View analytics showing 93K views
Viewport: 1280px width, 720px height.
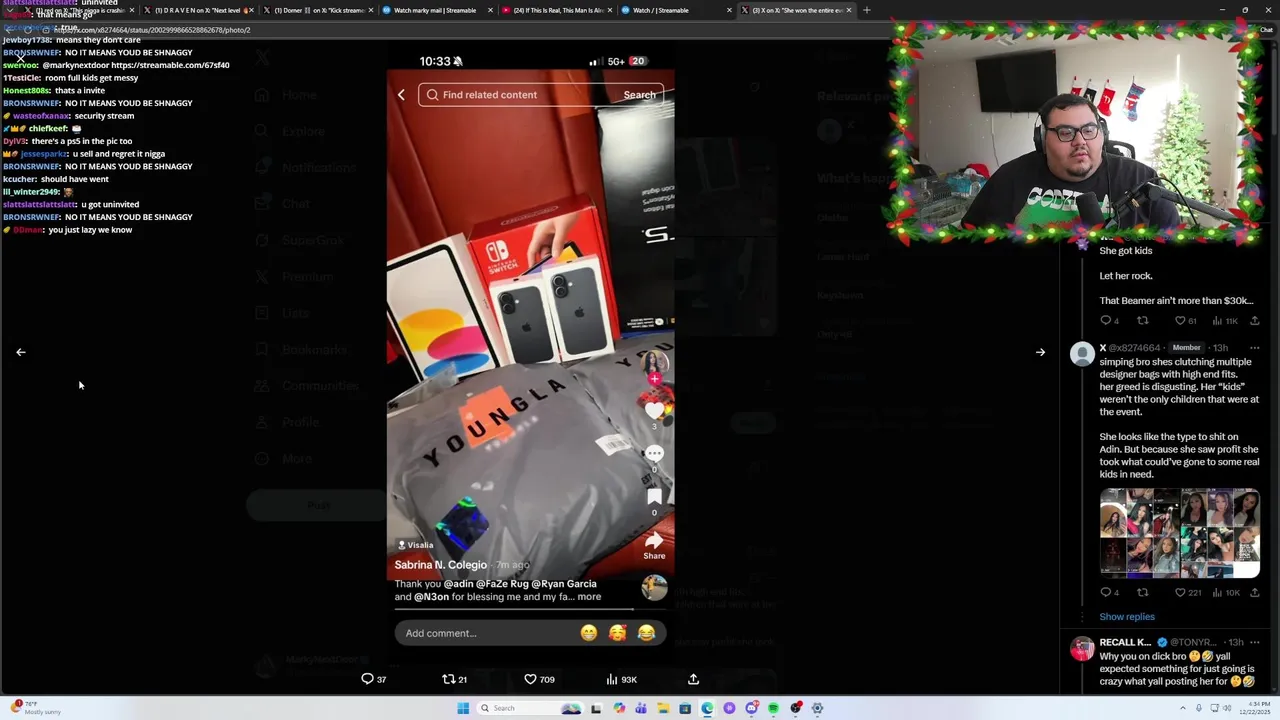pyautogui.click(x=621, y=679)
